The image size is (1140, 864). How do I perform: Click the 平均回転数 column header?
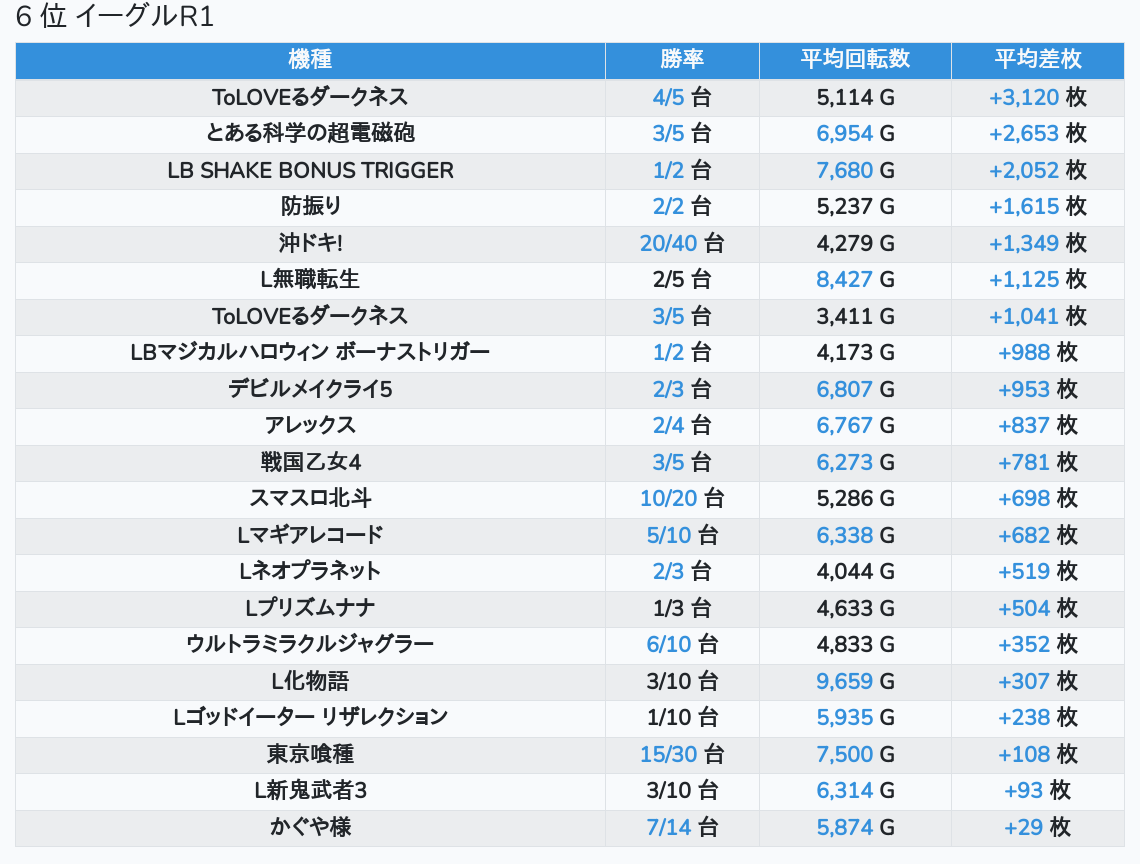[855, 60]
